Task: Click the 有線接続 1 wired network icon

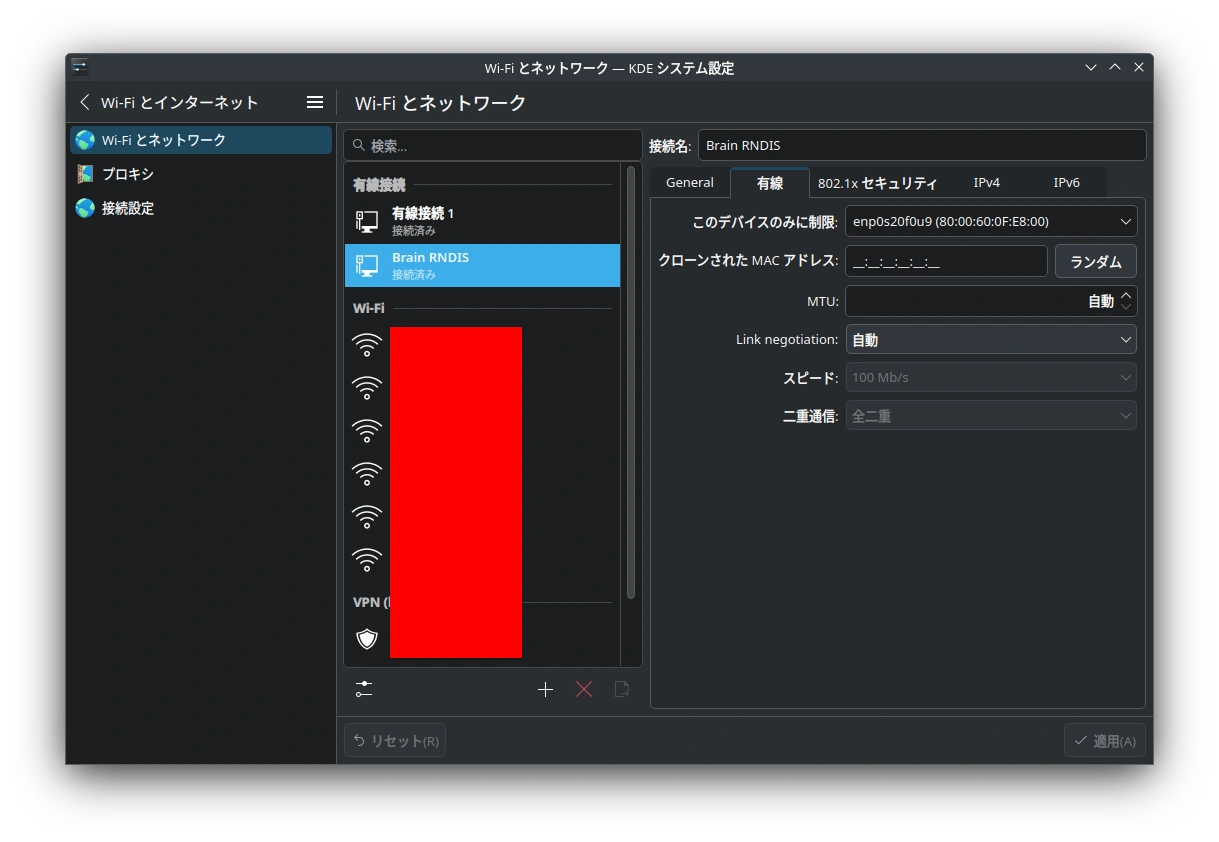Action: pos(367,221)
